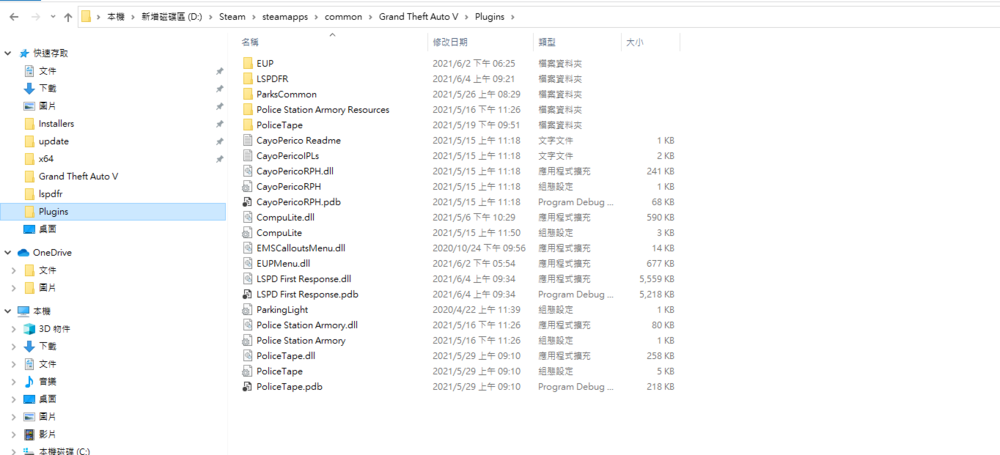The height and width of the screenshot is (455, 1000).
Task: Select CayoPericoRPH.pdb file icon
Action: (x=248, y=202)
